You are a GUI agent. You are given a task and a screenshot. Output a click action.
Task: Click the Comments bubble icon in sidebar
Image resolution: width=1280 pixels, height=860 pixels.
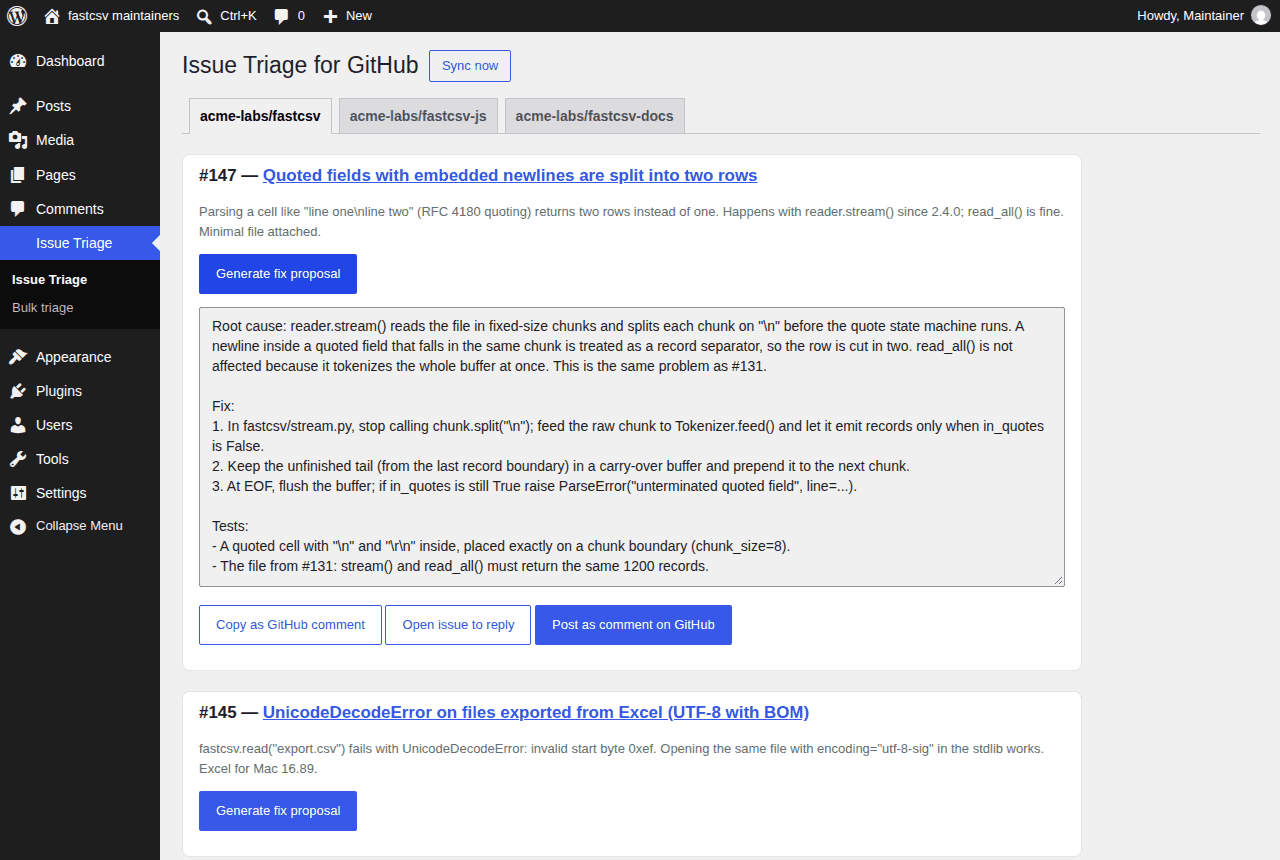18,209
